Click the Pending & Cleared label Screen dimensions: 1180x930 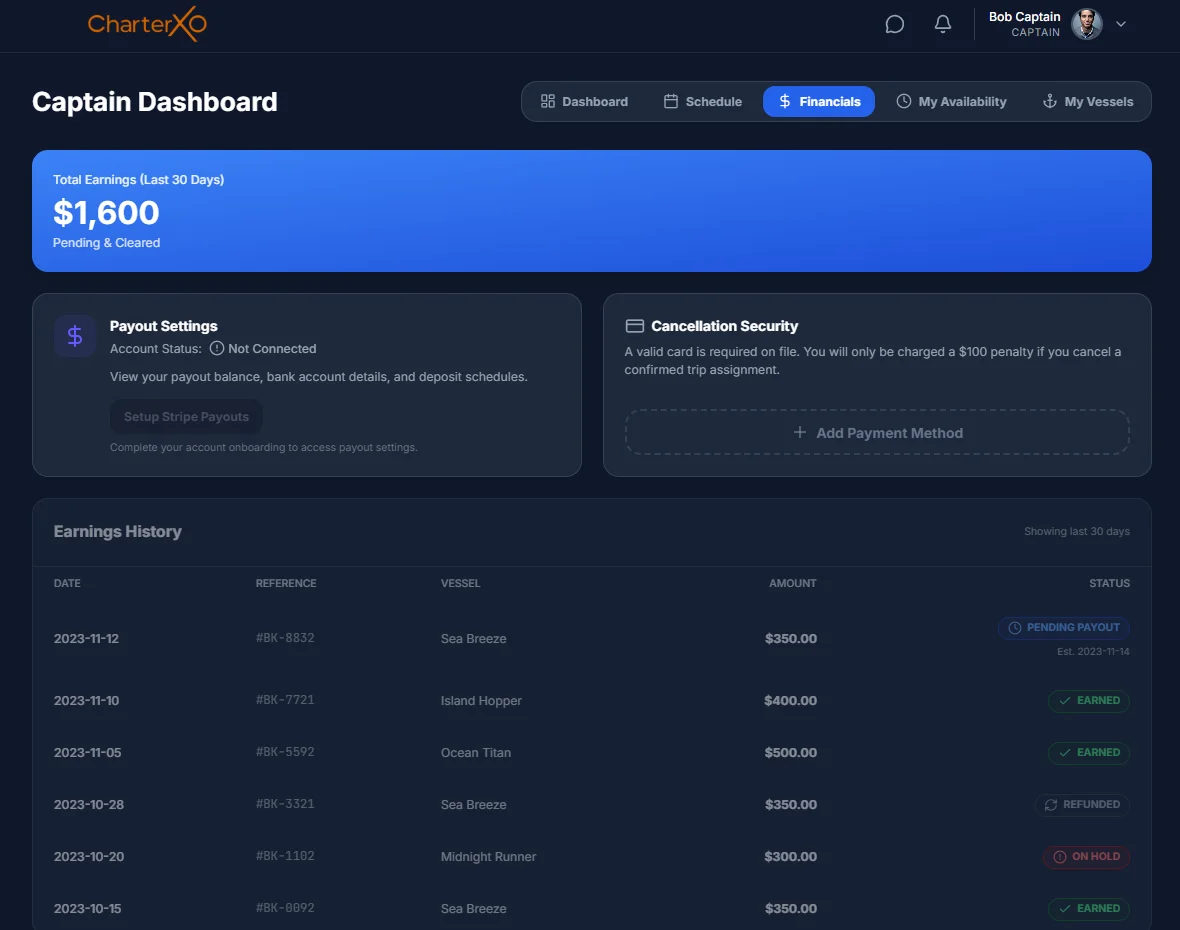coord(106,242)
